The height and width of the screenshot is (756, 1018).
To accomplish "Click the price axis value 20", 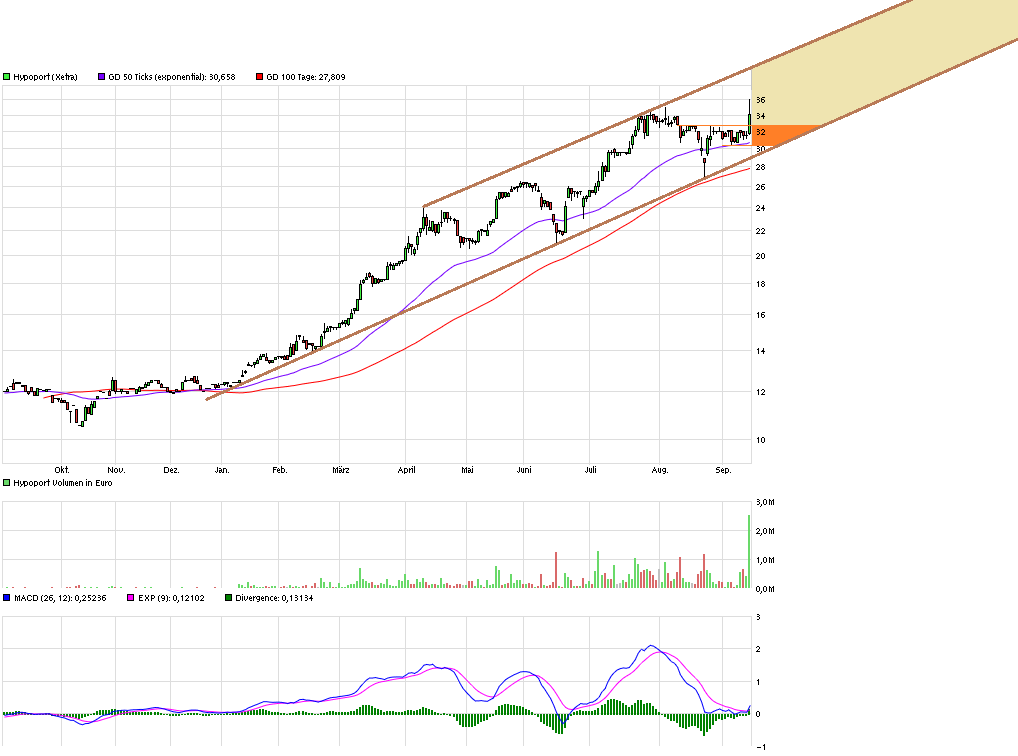I will pyautogui.click(x=760, y=256).
